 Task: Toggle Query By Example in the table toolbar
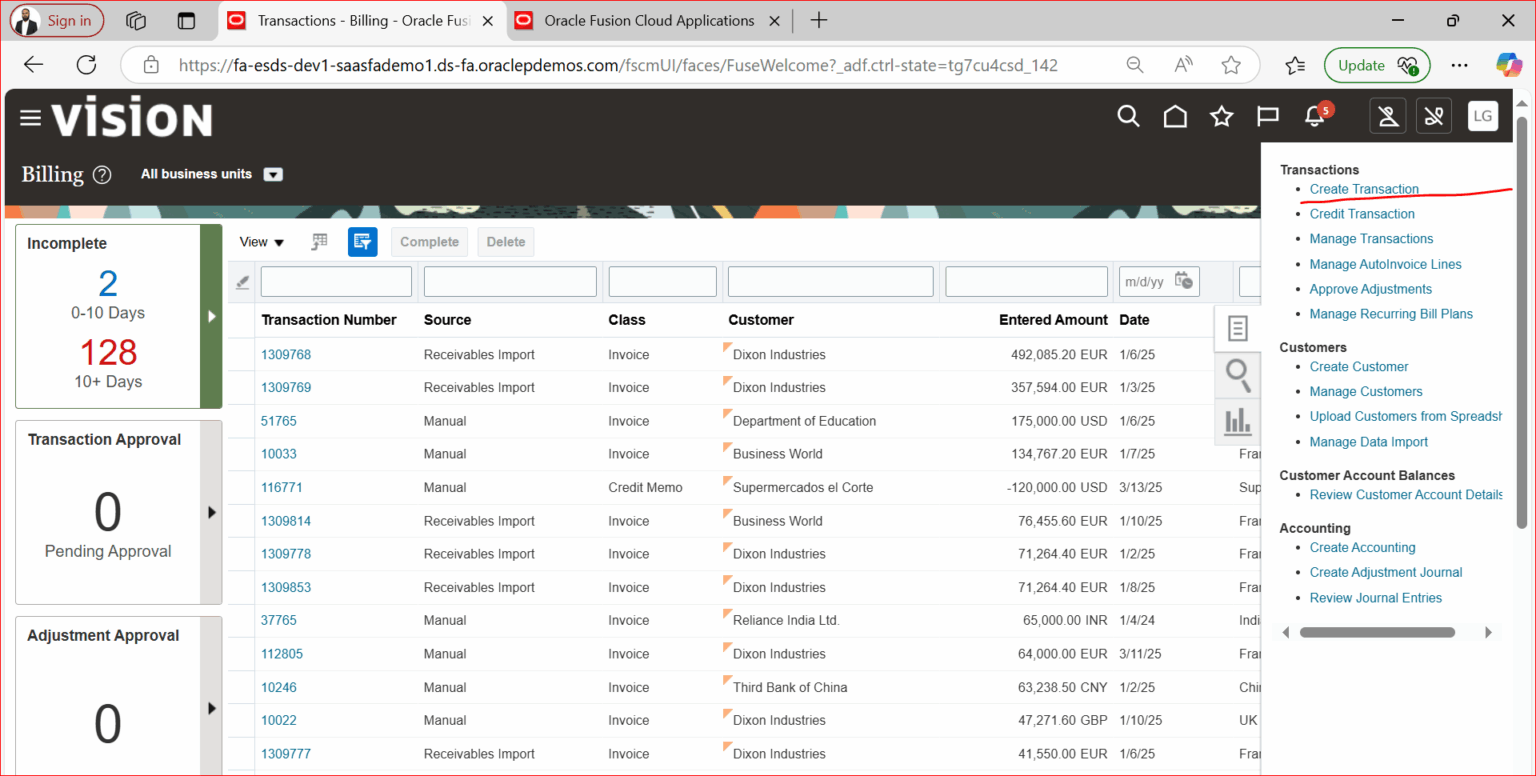(362, 241)
